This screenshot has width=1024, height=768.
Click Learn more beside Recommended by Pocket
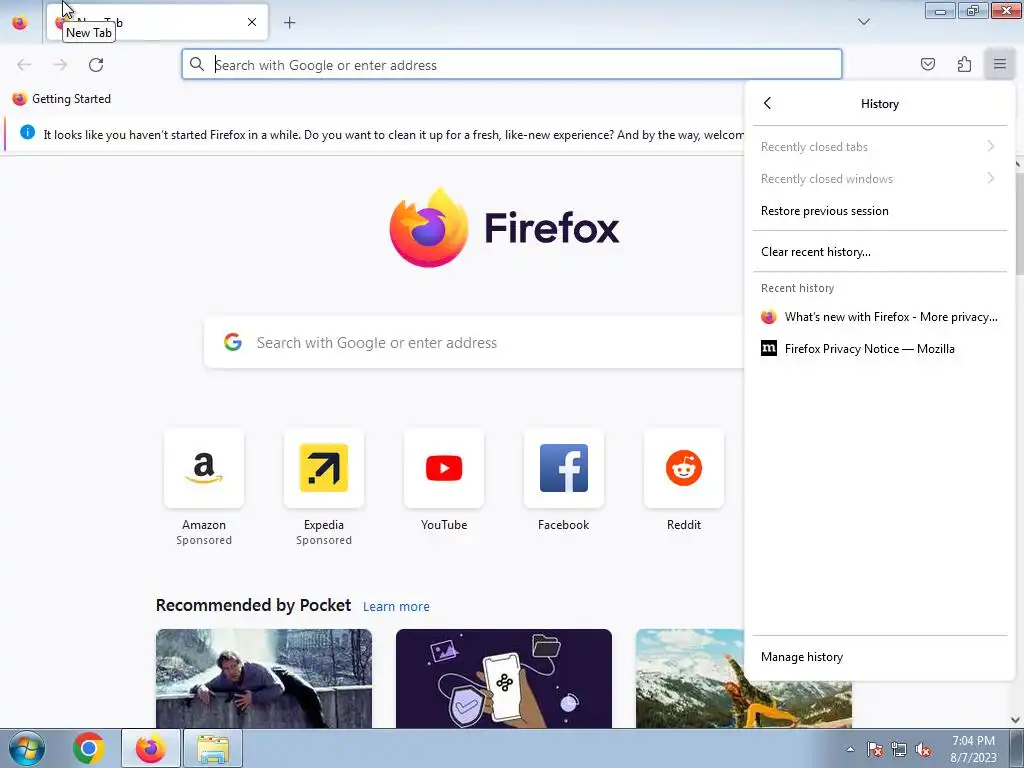tap(396, 607)
